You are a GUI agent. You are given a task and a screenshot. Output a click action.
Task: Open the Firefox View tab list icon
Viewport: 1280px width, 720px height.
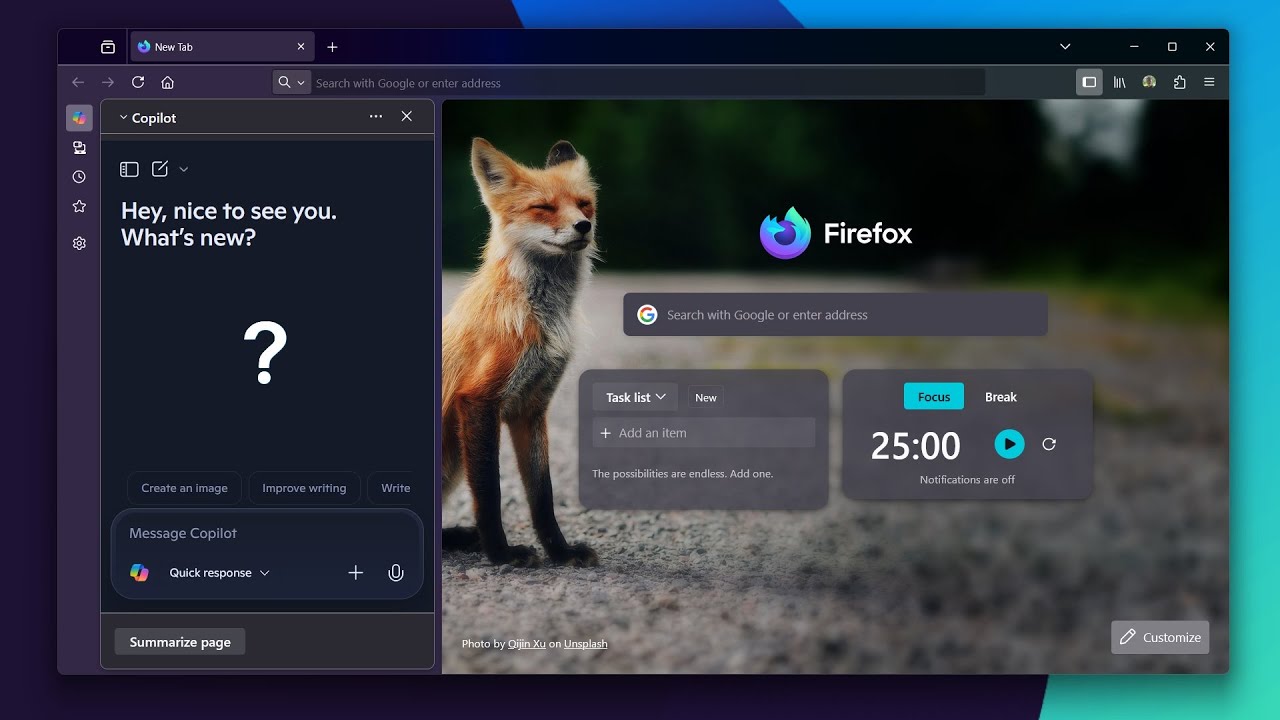coord(108,47)
